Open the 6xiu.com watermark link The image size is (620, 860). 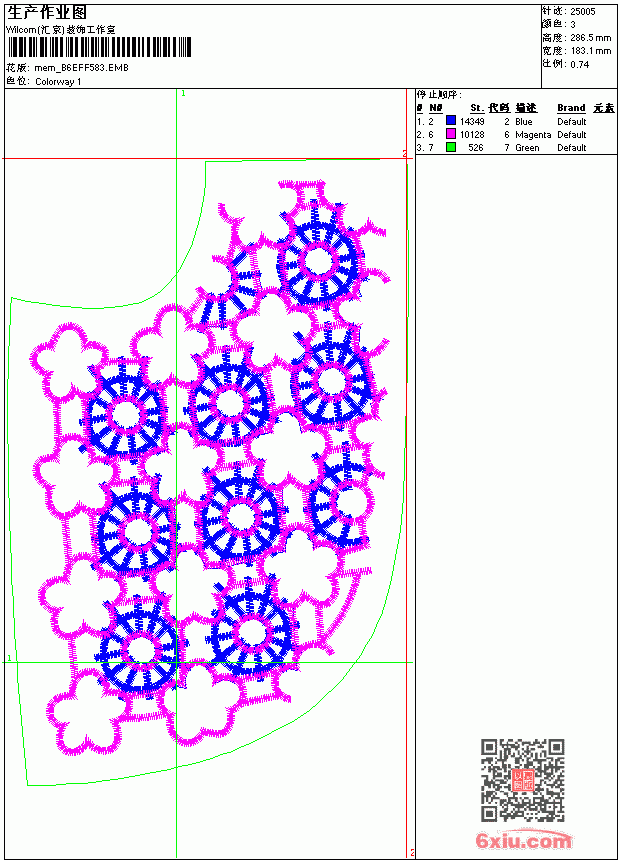[523, 840]
